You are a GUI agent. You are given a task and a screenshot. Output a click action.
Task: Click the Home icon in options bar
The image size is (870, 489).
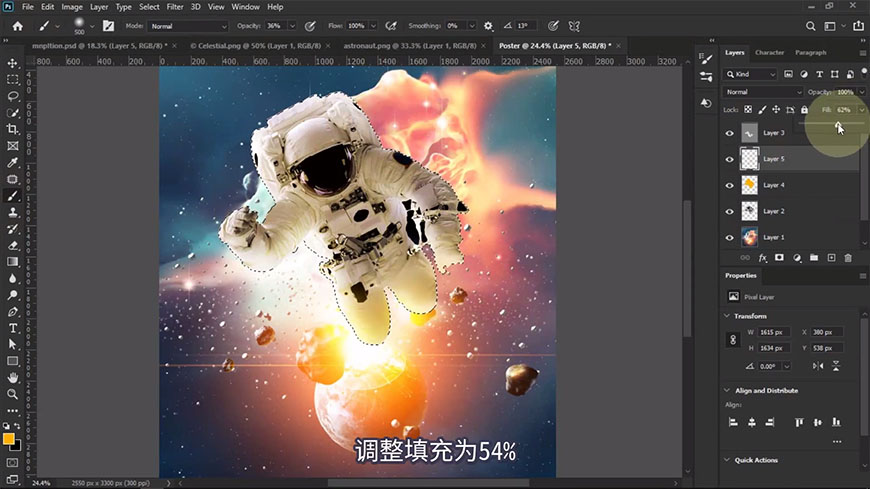point(18,26)
